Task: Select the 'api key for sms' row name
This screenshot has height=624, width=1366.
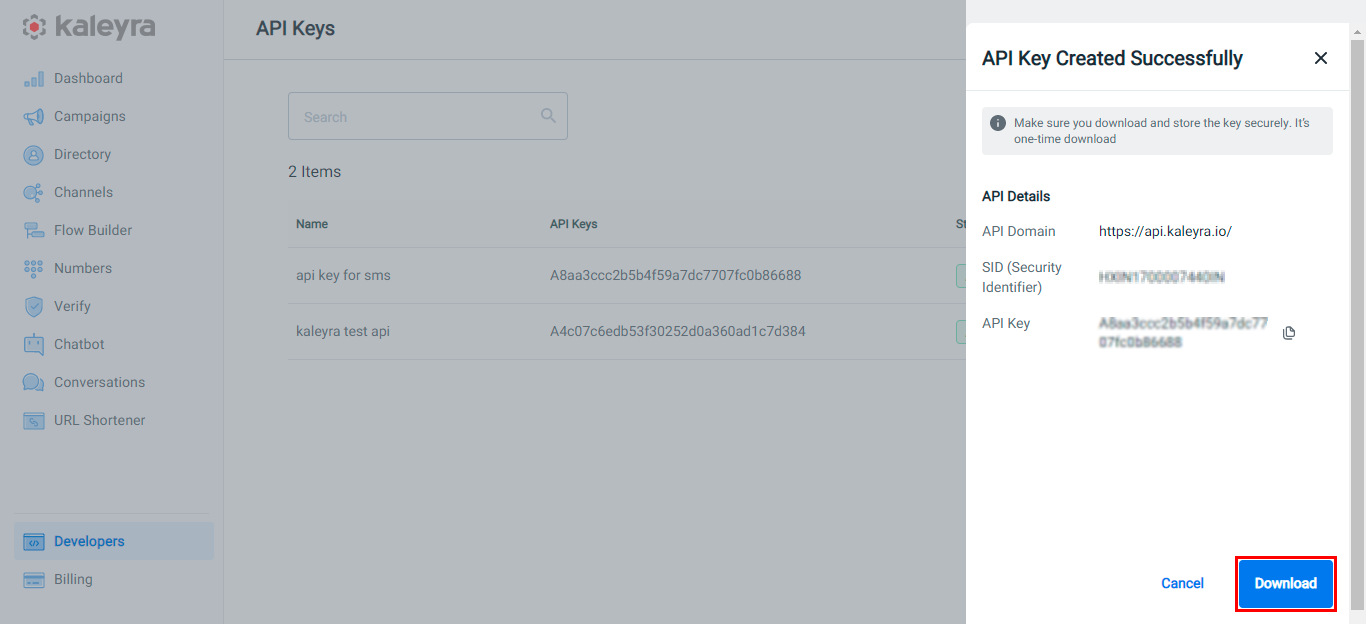Action: point(343,275)
